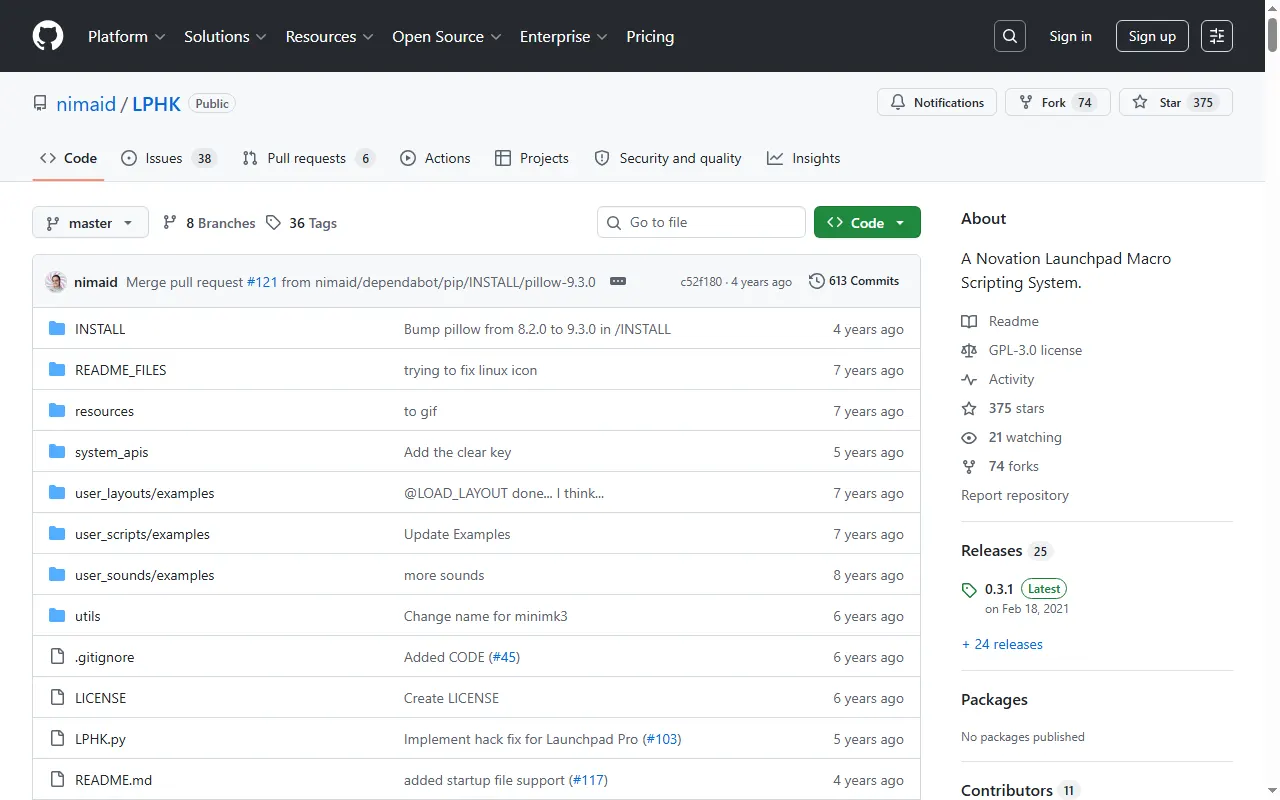Open the master branch selector dropdown
1280x800 pixels.
click(x=90, y=222)
